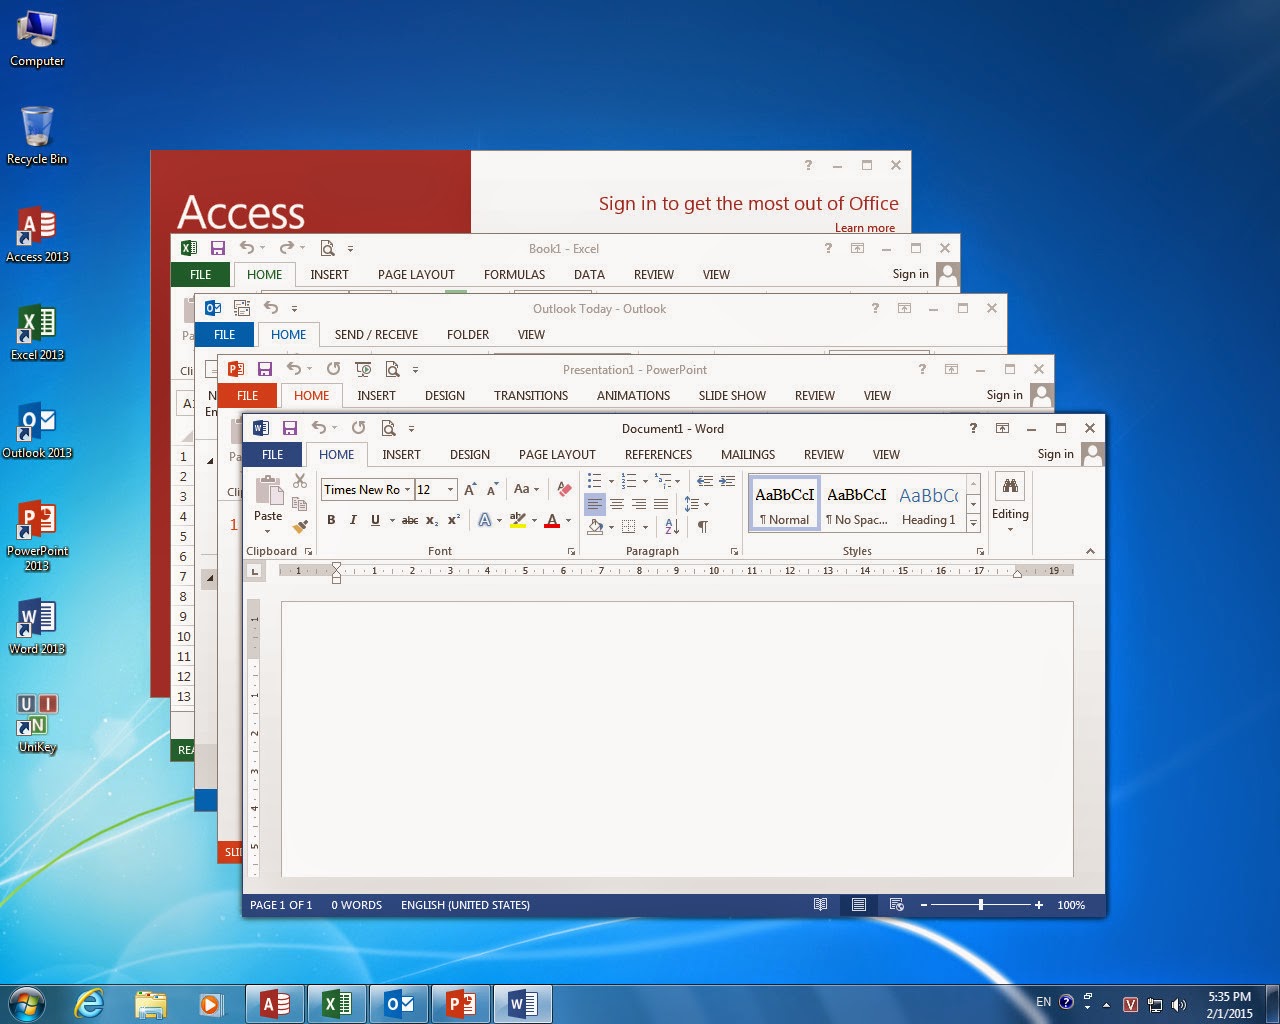Center-align the paragraph
The image size is (1280, 1024).
(x=617, y=504)
